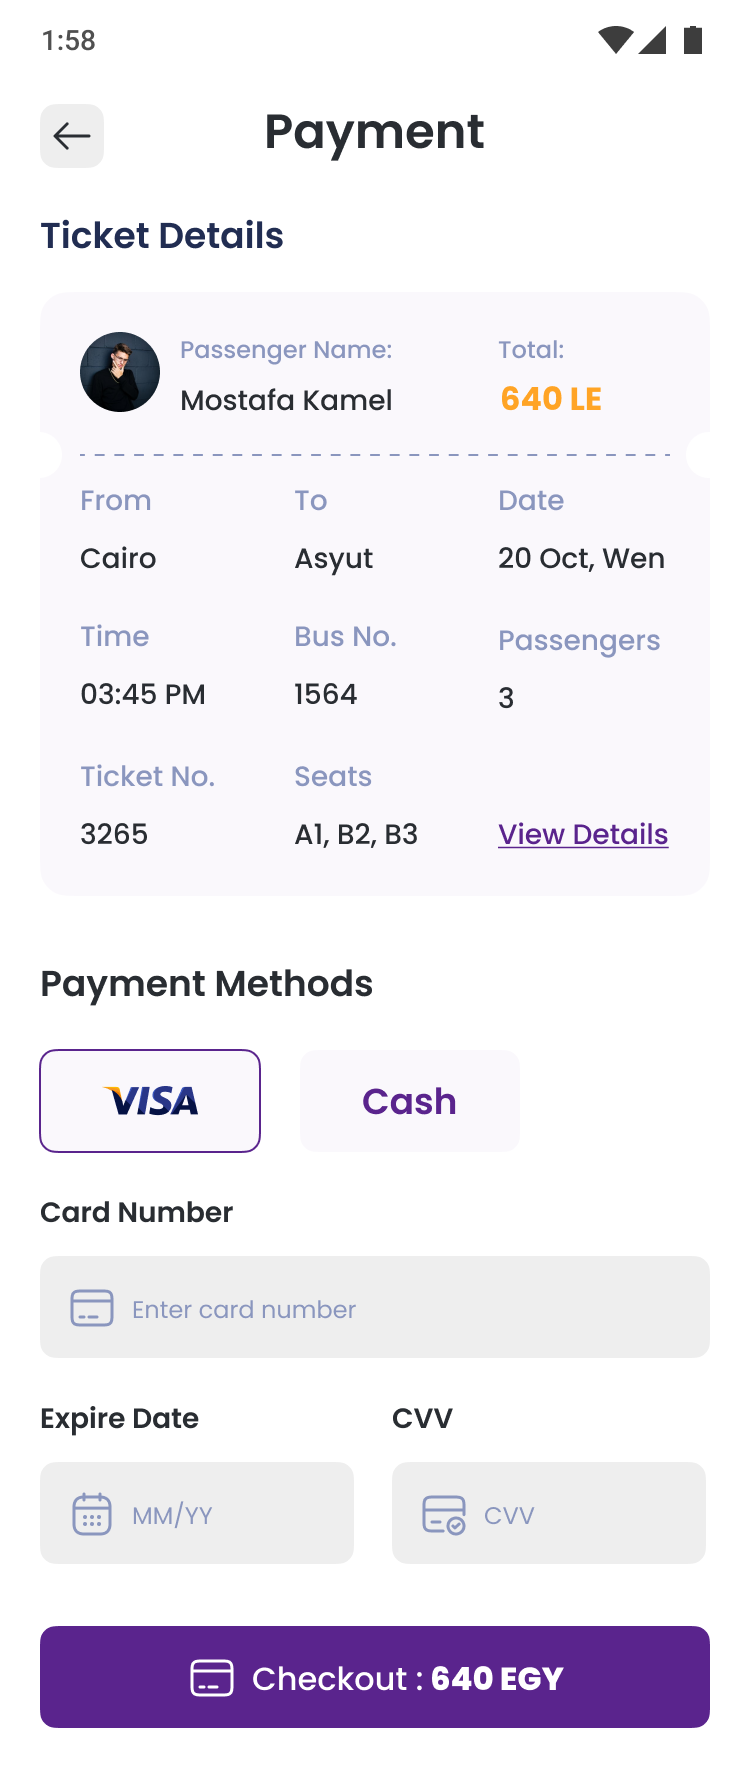Click the calendar icon in Expire Date

click(92, 1514)
